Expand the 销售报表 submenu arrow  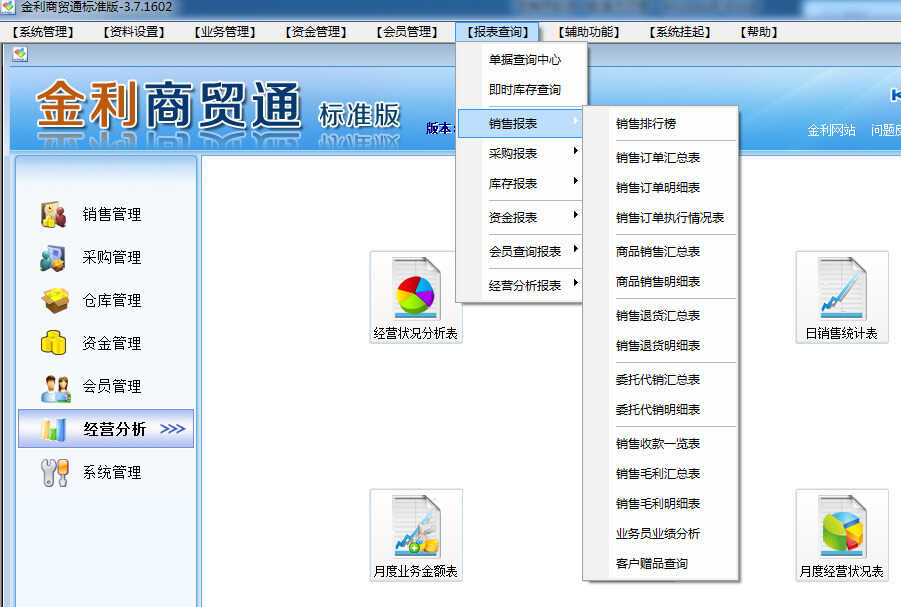[x=575, y=121]
